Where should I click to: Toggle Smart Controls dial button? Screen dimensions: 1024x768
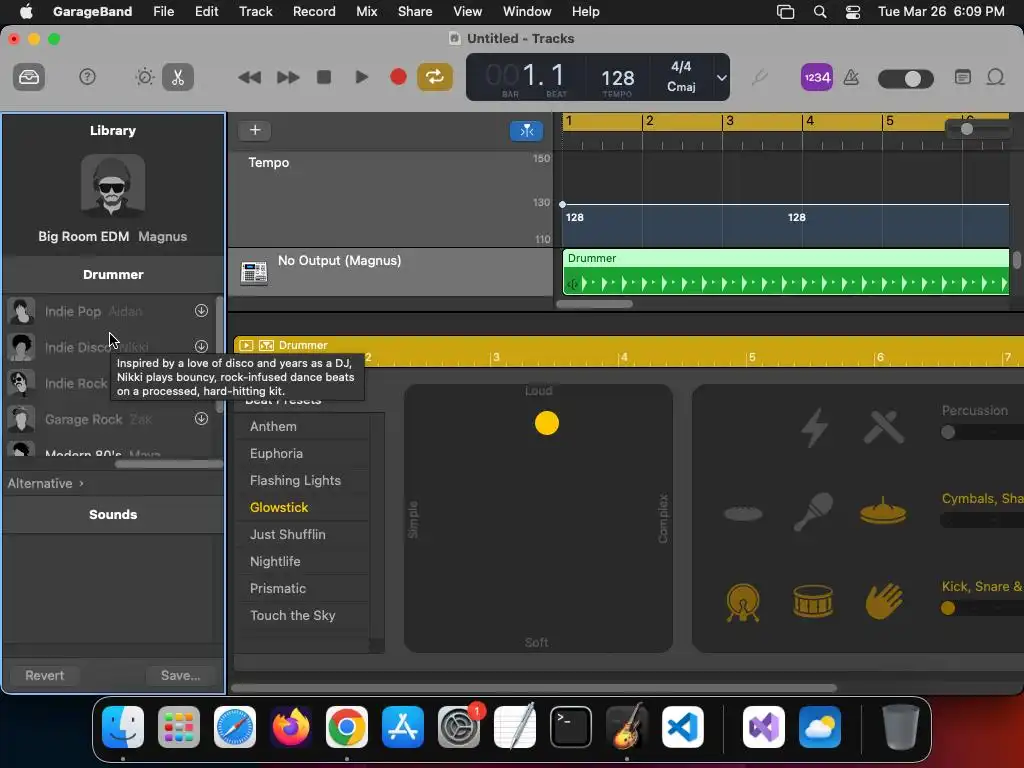pyautogui.click(x=145, y=77)
